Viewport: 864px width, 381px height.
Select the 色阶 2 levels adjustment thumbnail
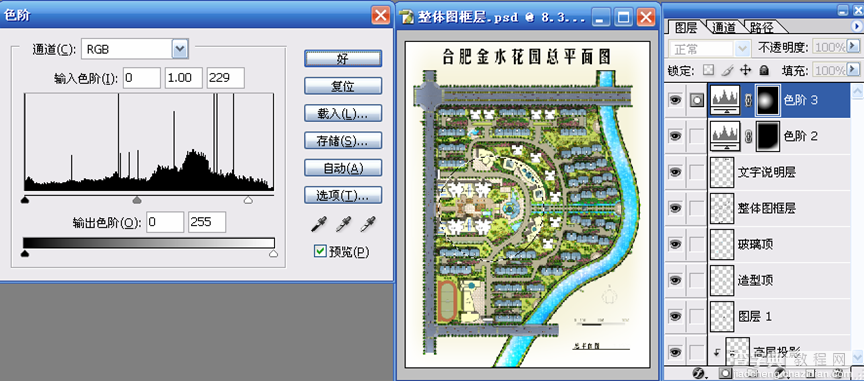(724, 136)
